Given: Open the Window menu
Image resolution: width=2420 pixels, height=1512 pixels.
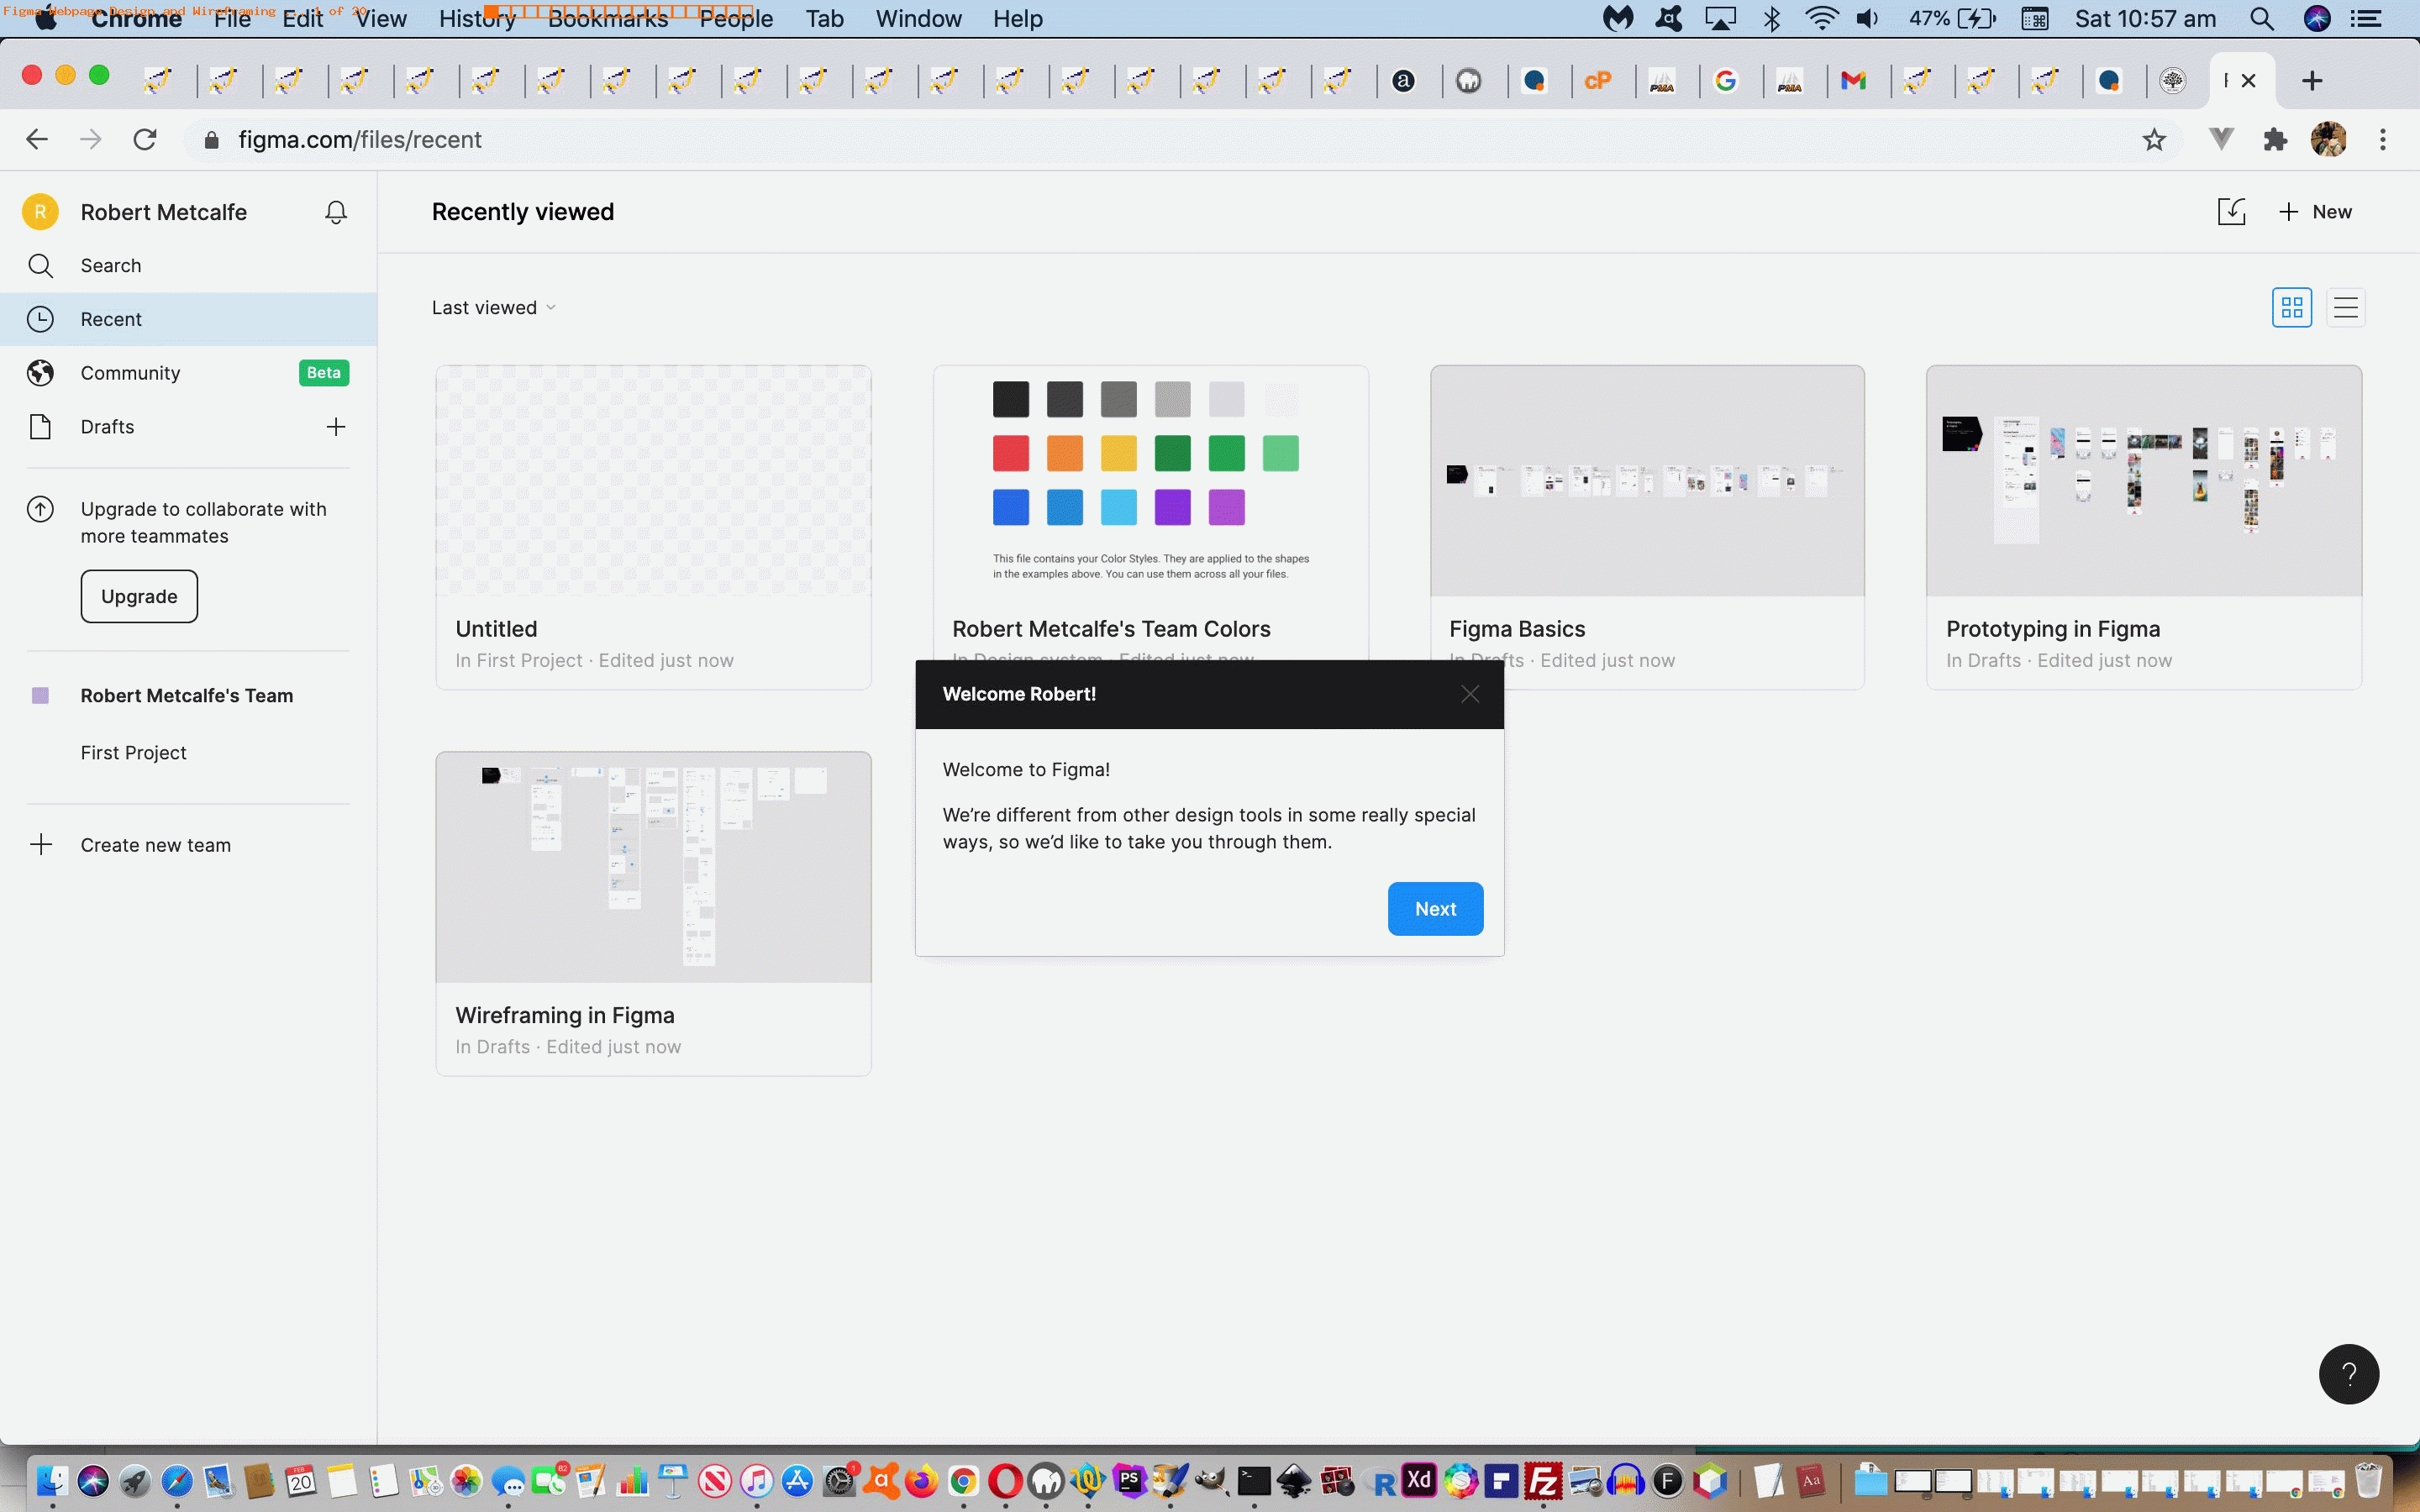Looking at the screenshot, I should pyautogui.click(x=918, y=19).
